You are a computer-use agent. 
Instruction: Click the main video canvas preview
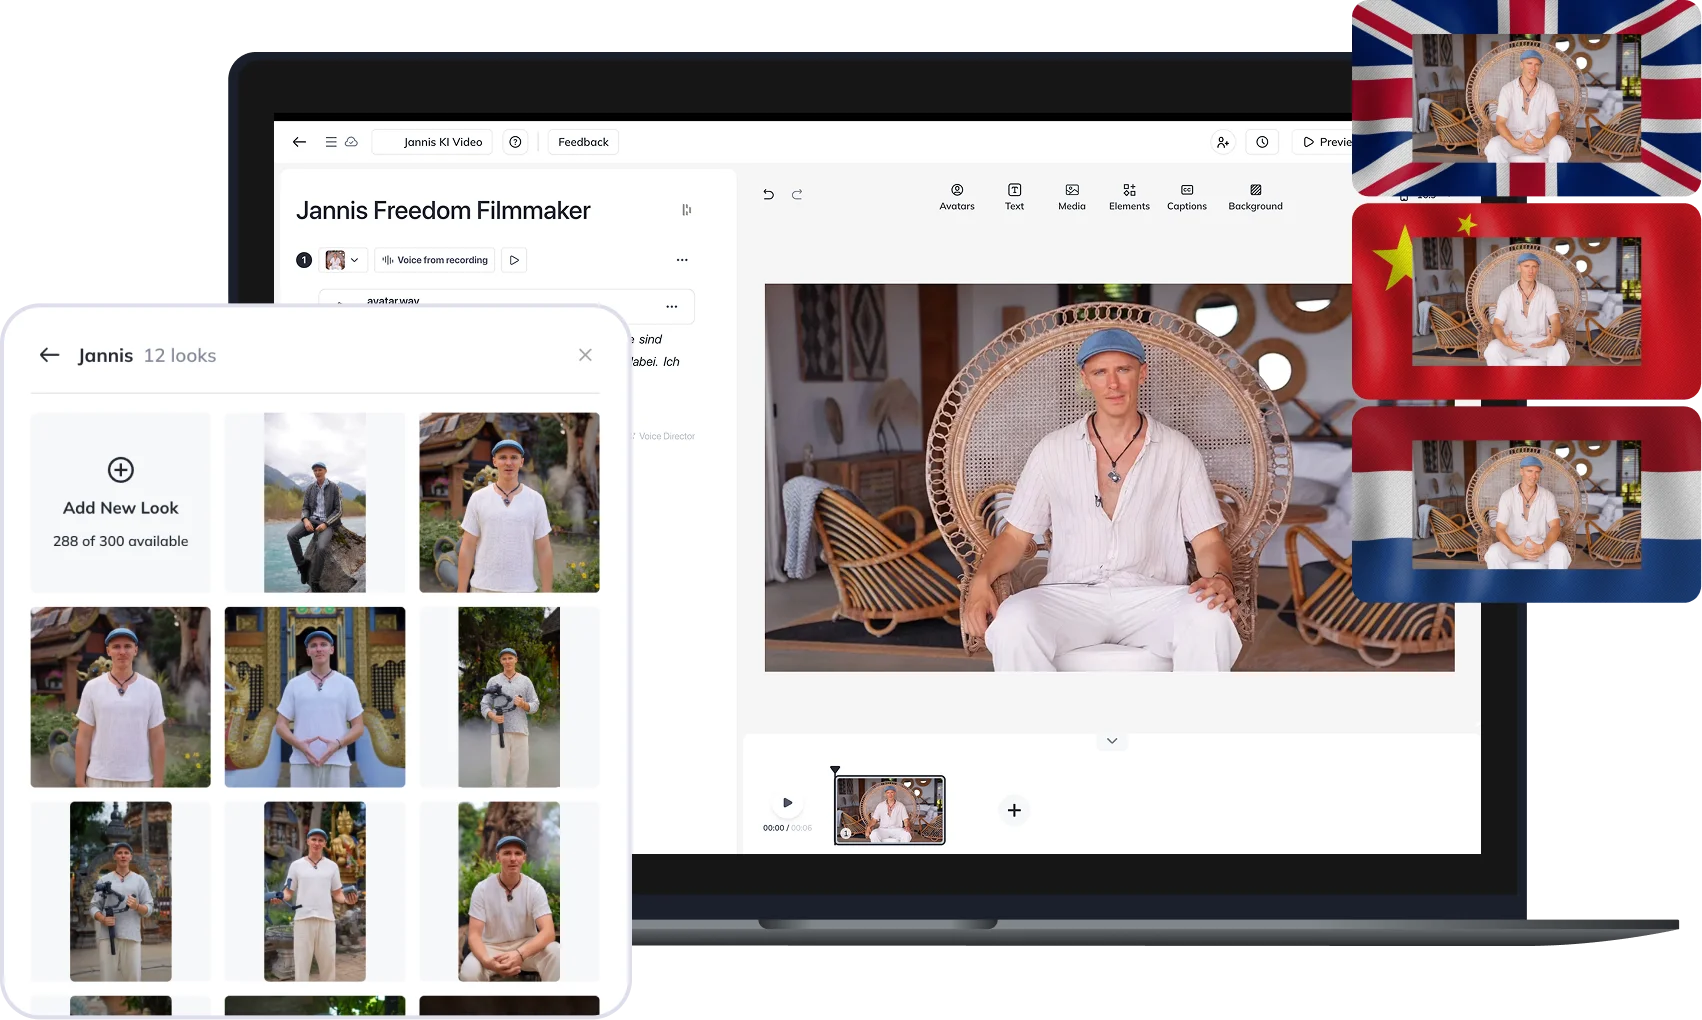pyautogui.click(x=1109, y=478)
